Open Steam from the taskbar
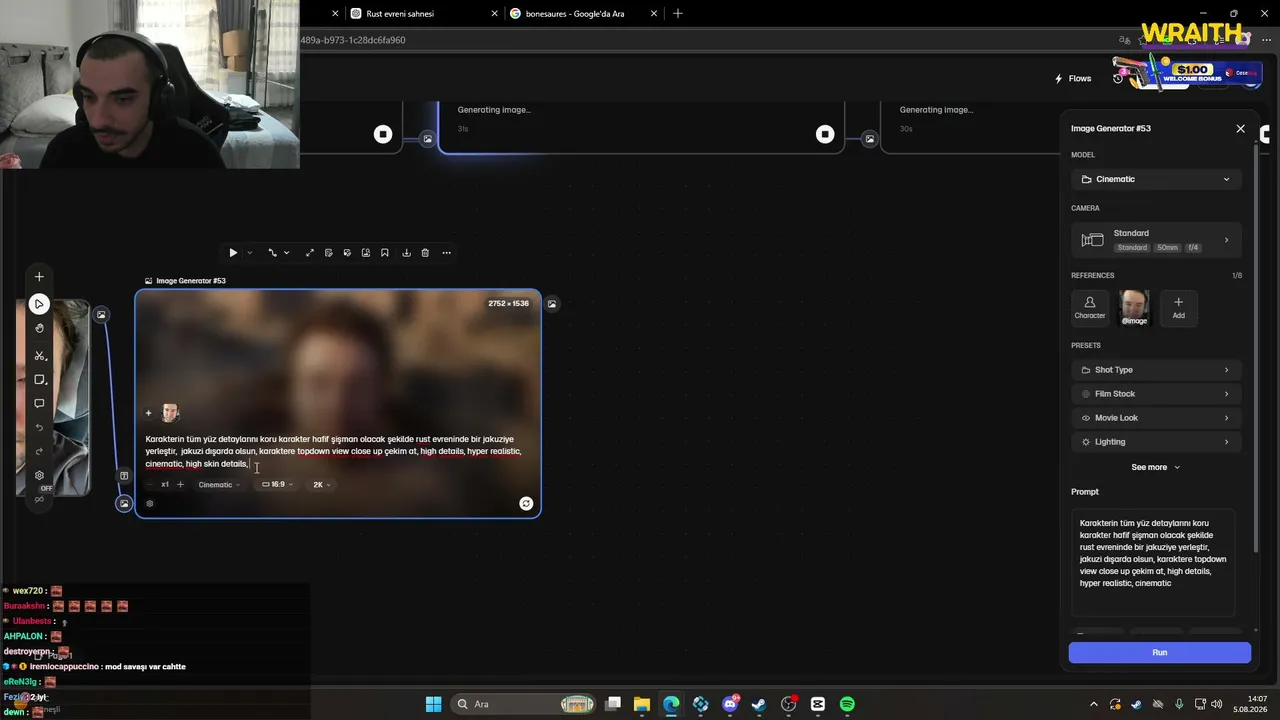This screenshot has height=720, width=1280. pyautogui.click(x=759, y=704)
